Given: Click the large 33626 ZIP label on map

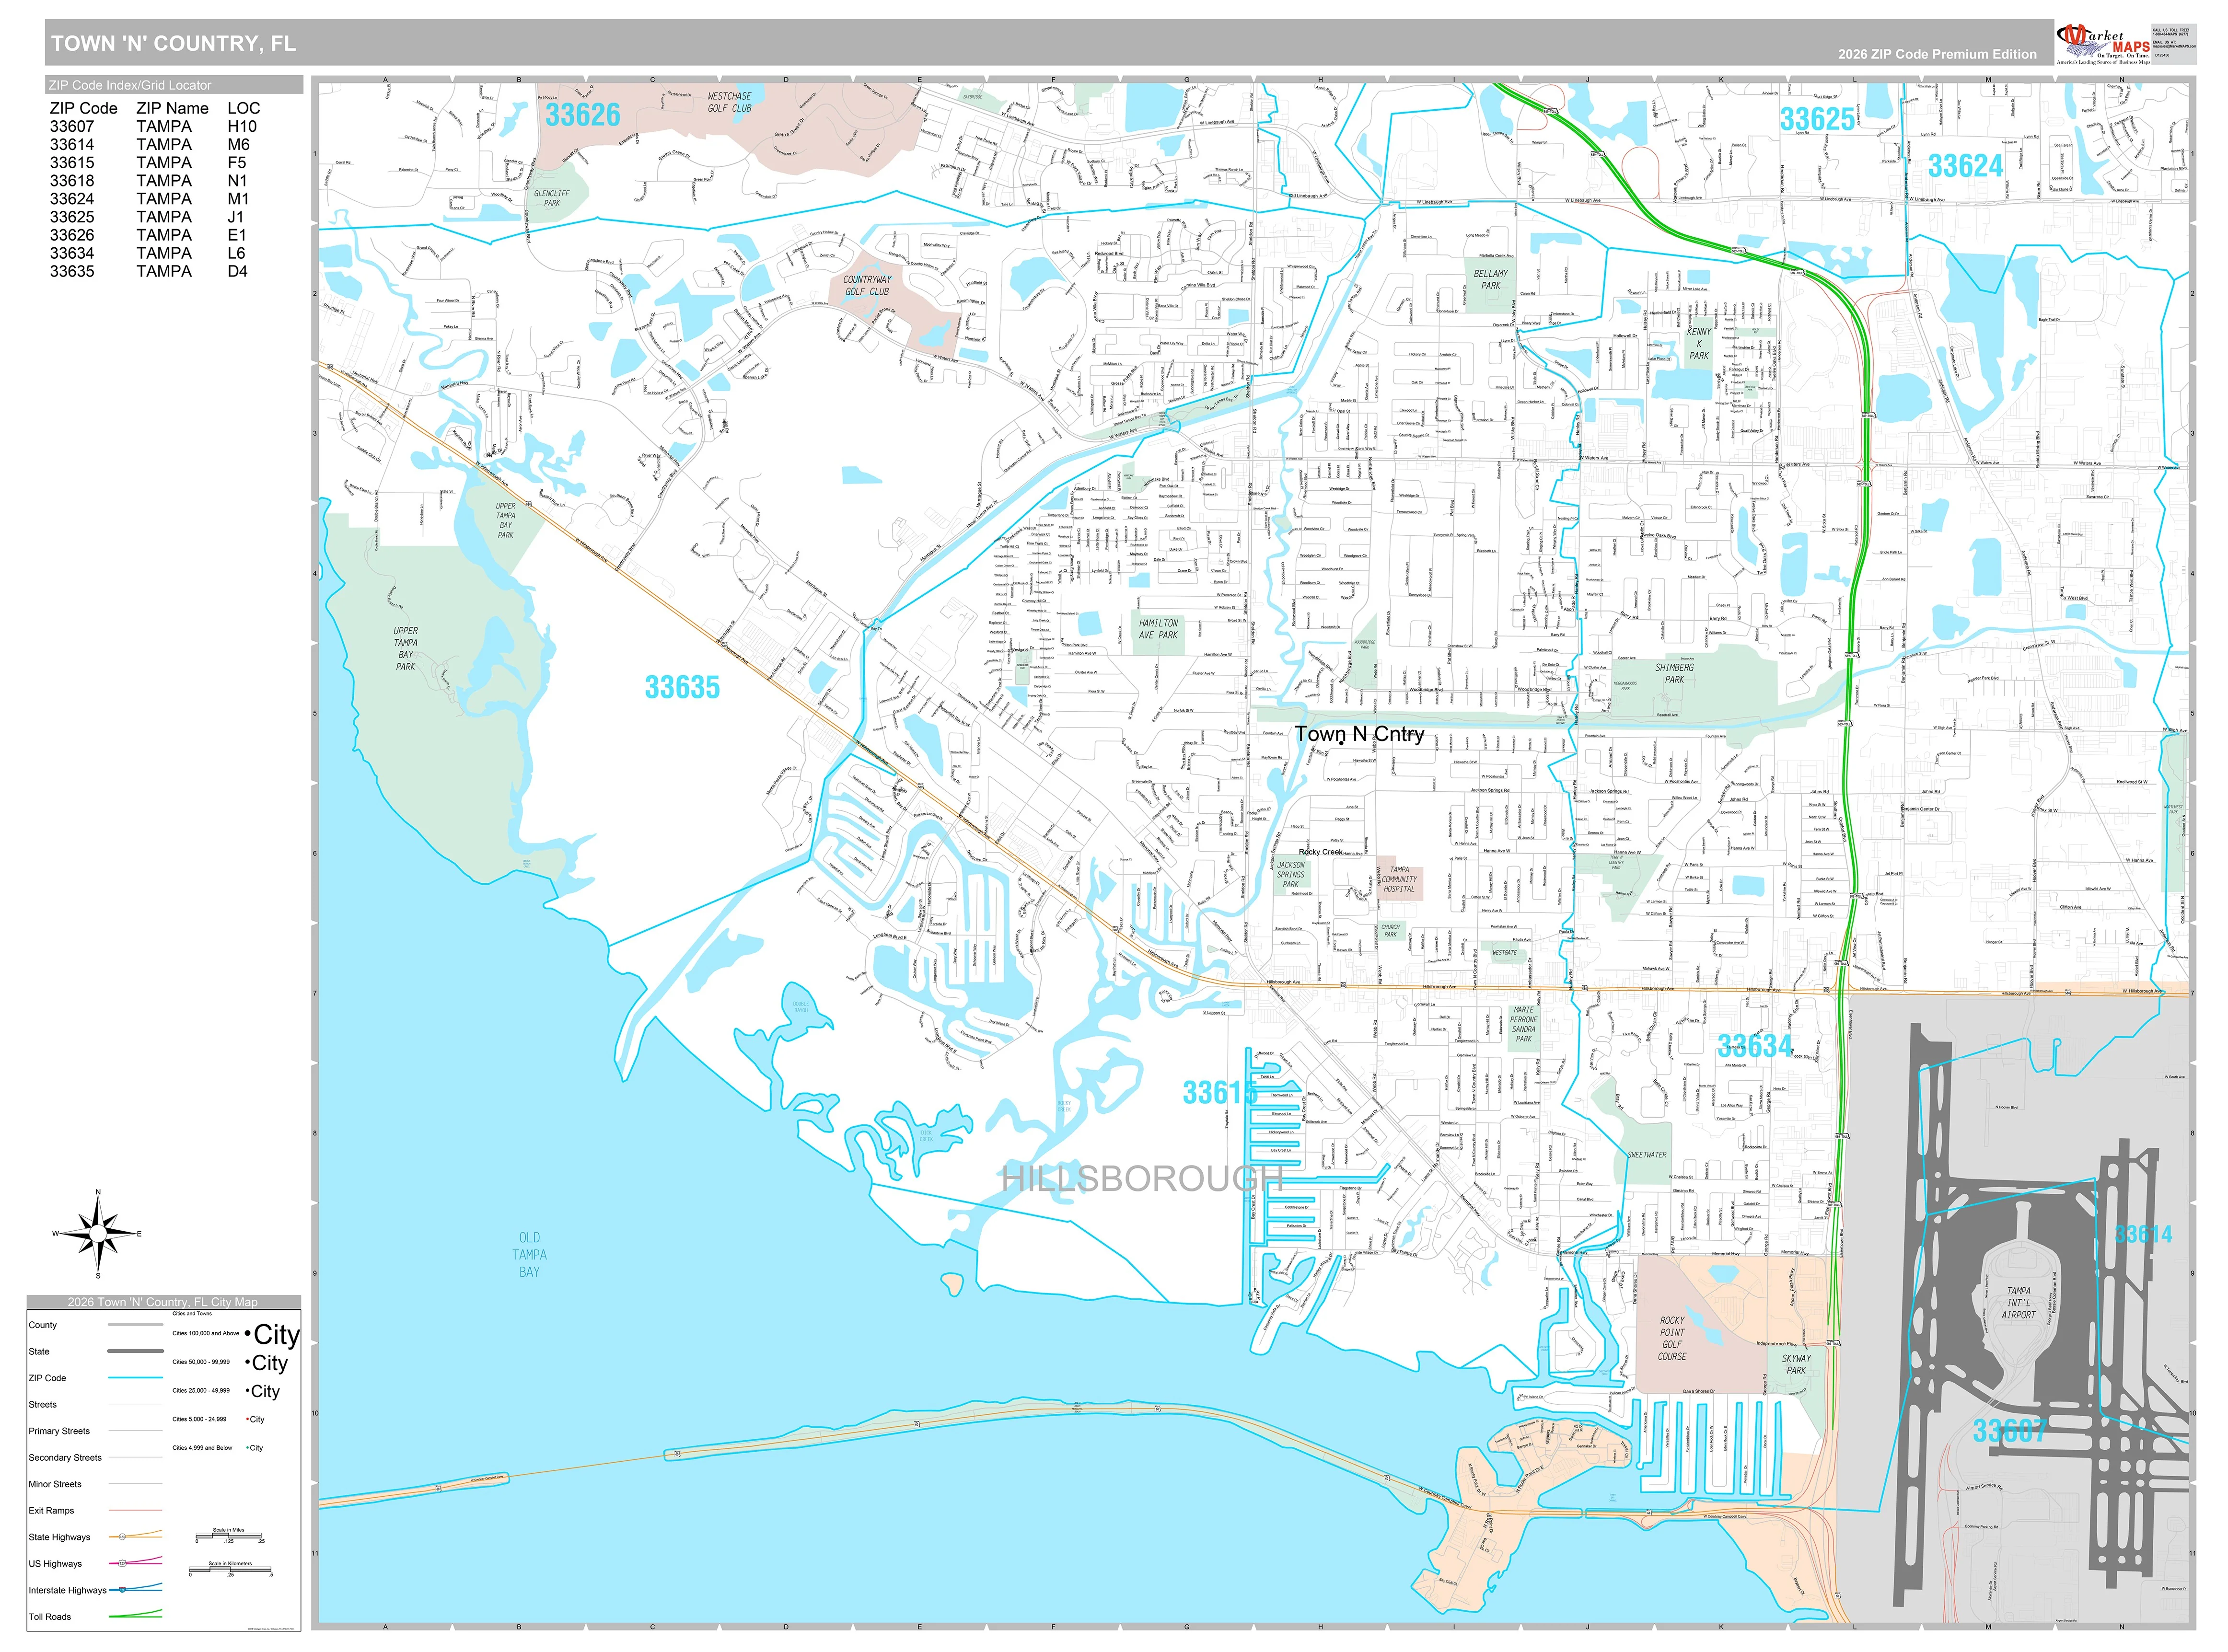Looking at the screenshot, I should pyautogui.click(x=583, y=115).
